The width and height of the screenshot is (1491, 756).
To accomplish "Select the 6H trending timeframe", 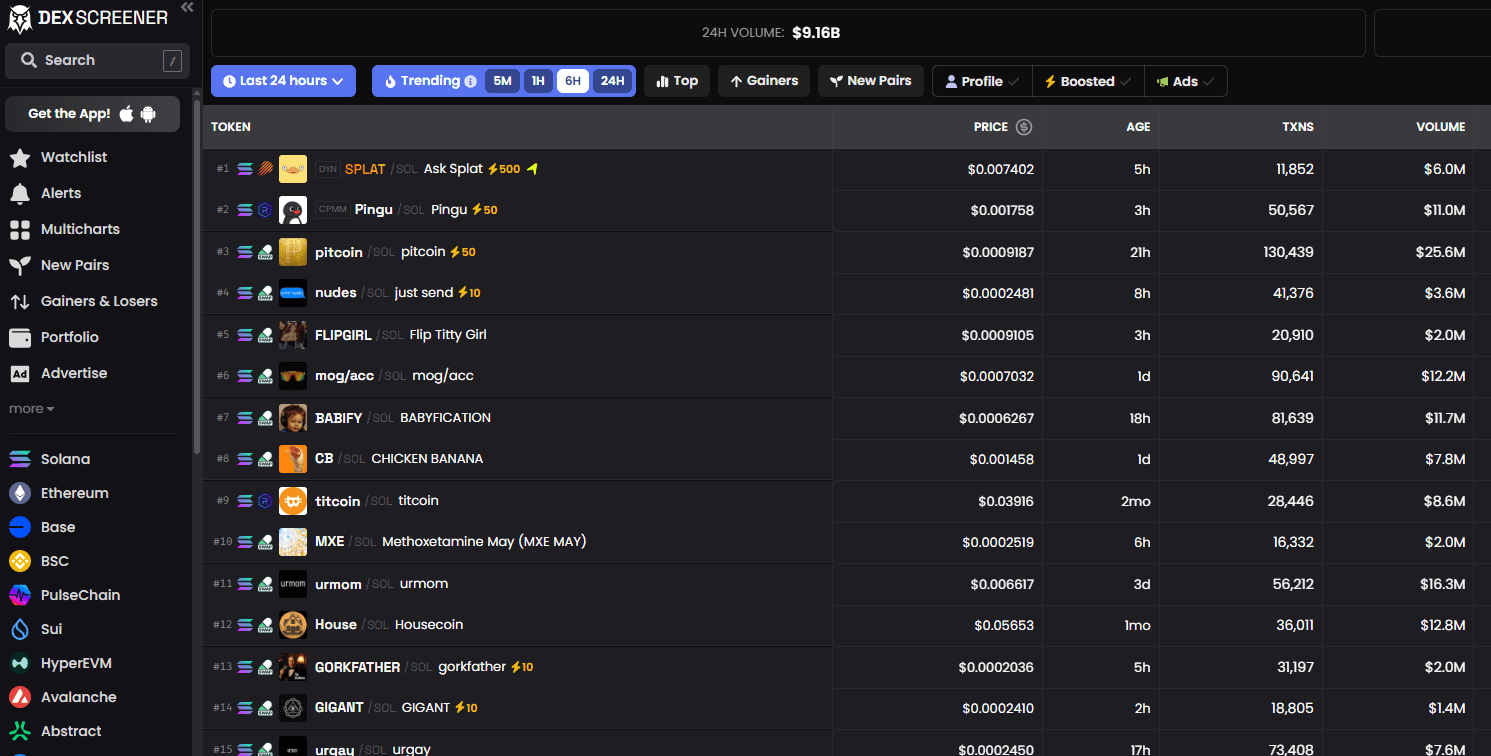I will coord(573,81).
